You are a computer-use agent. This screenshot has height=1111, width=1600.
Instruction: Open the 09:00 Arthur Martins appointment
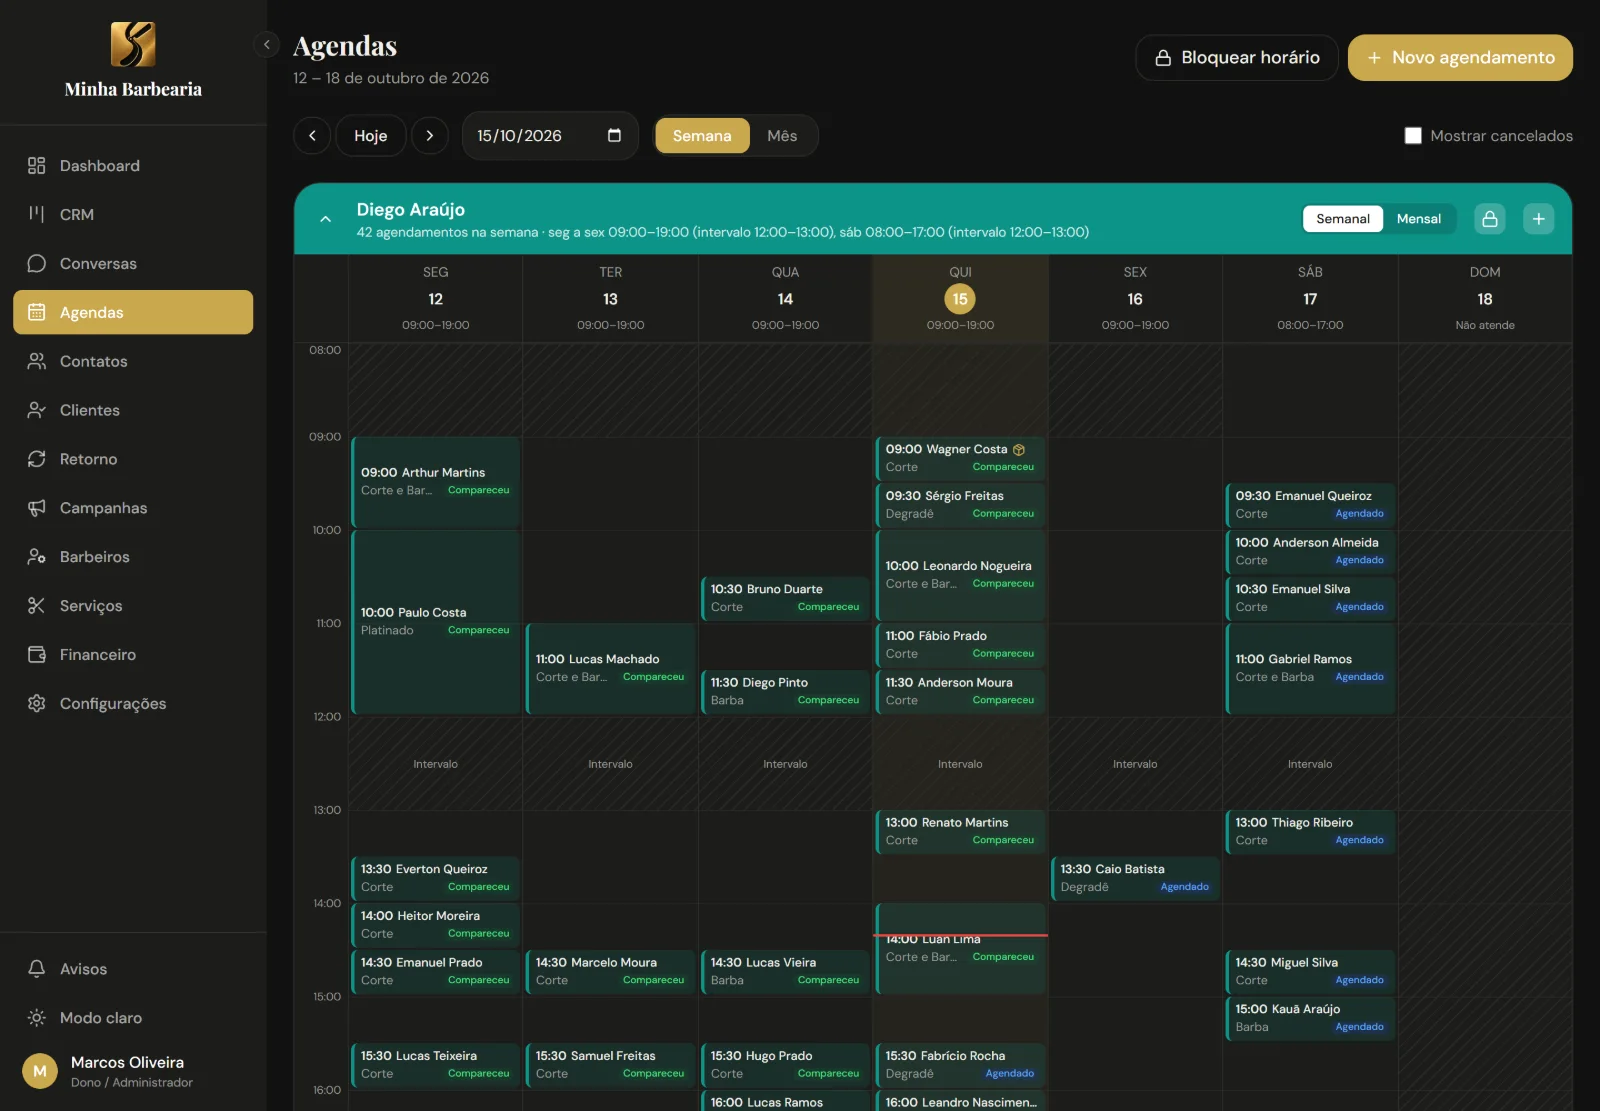pyautogui.click(x=435, y=482)
